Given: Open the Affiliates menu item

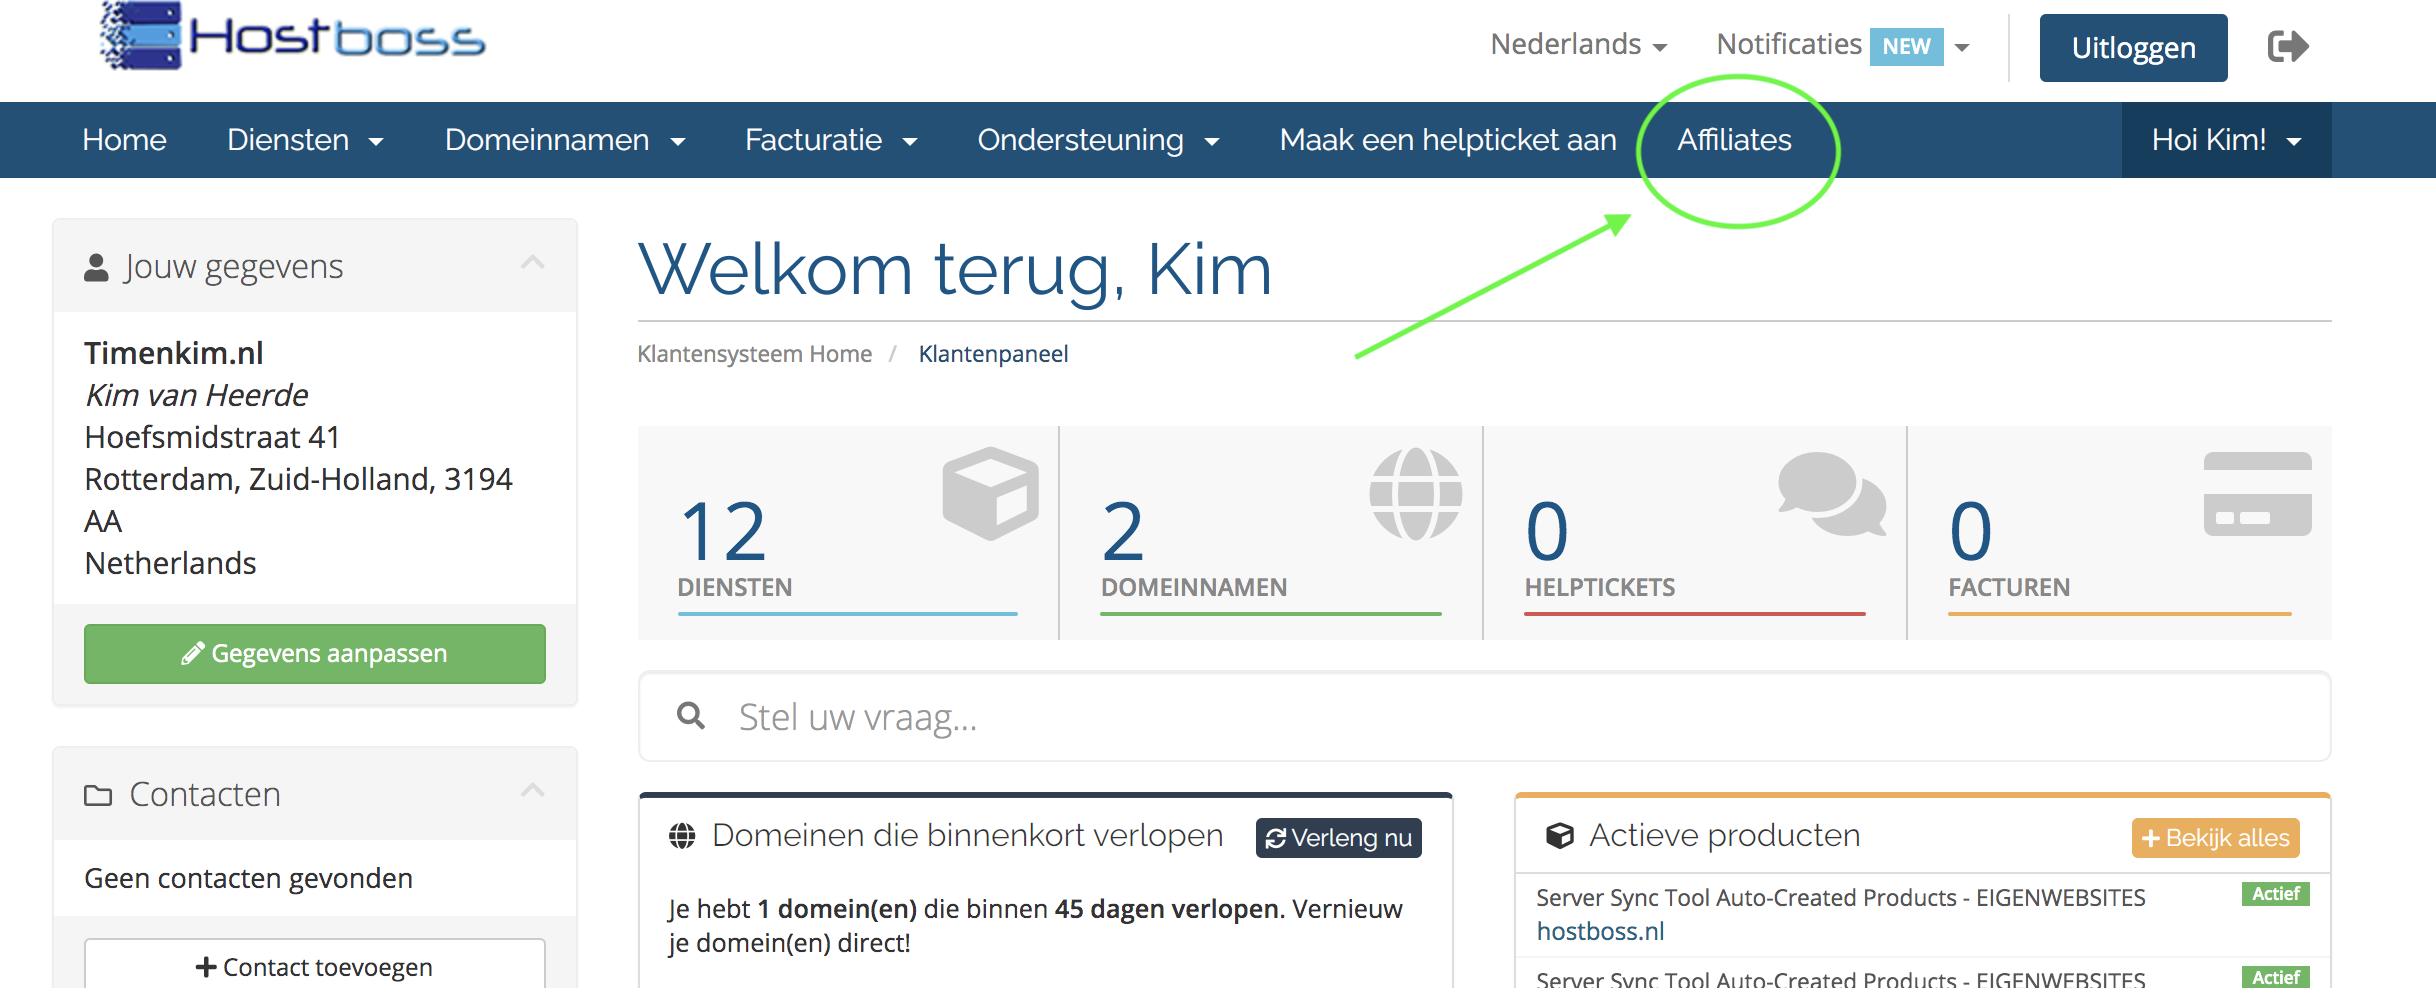Looking at the screenshot, I should click(1734, 140).
